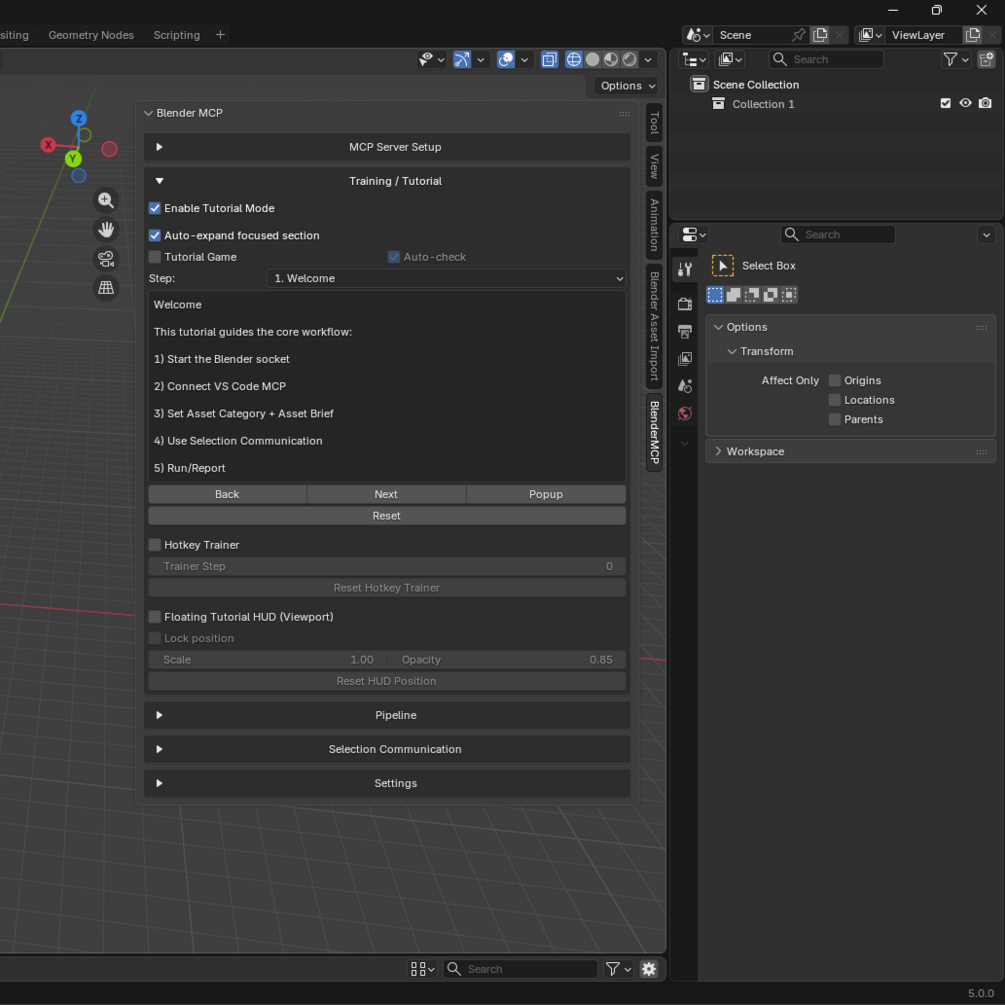
Task: Toggle X-ray display icon
Action: (x=549, y=60)
